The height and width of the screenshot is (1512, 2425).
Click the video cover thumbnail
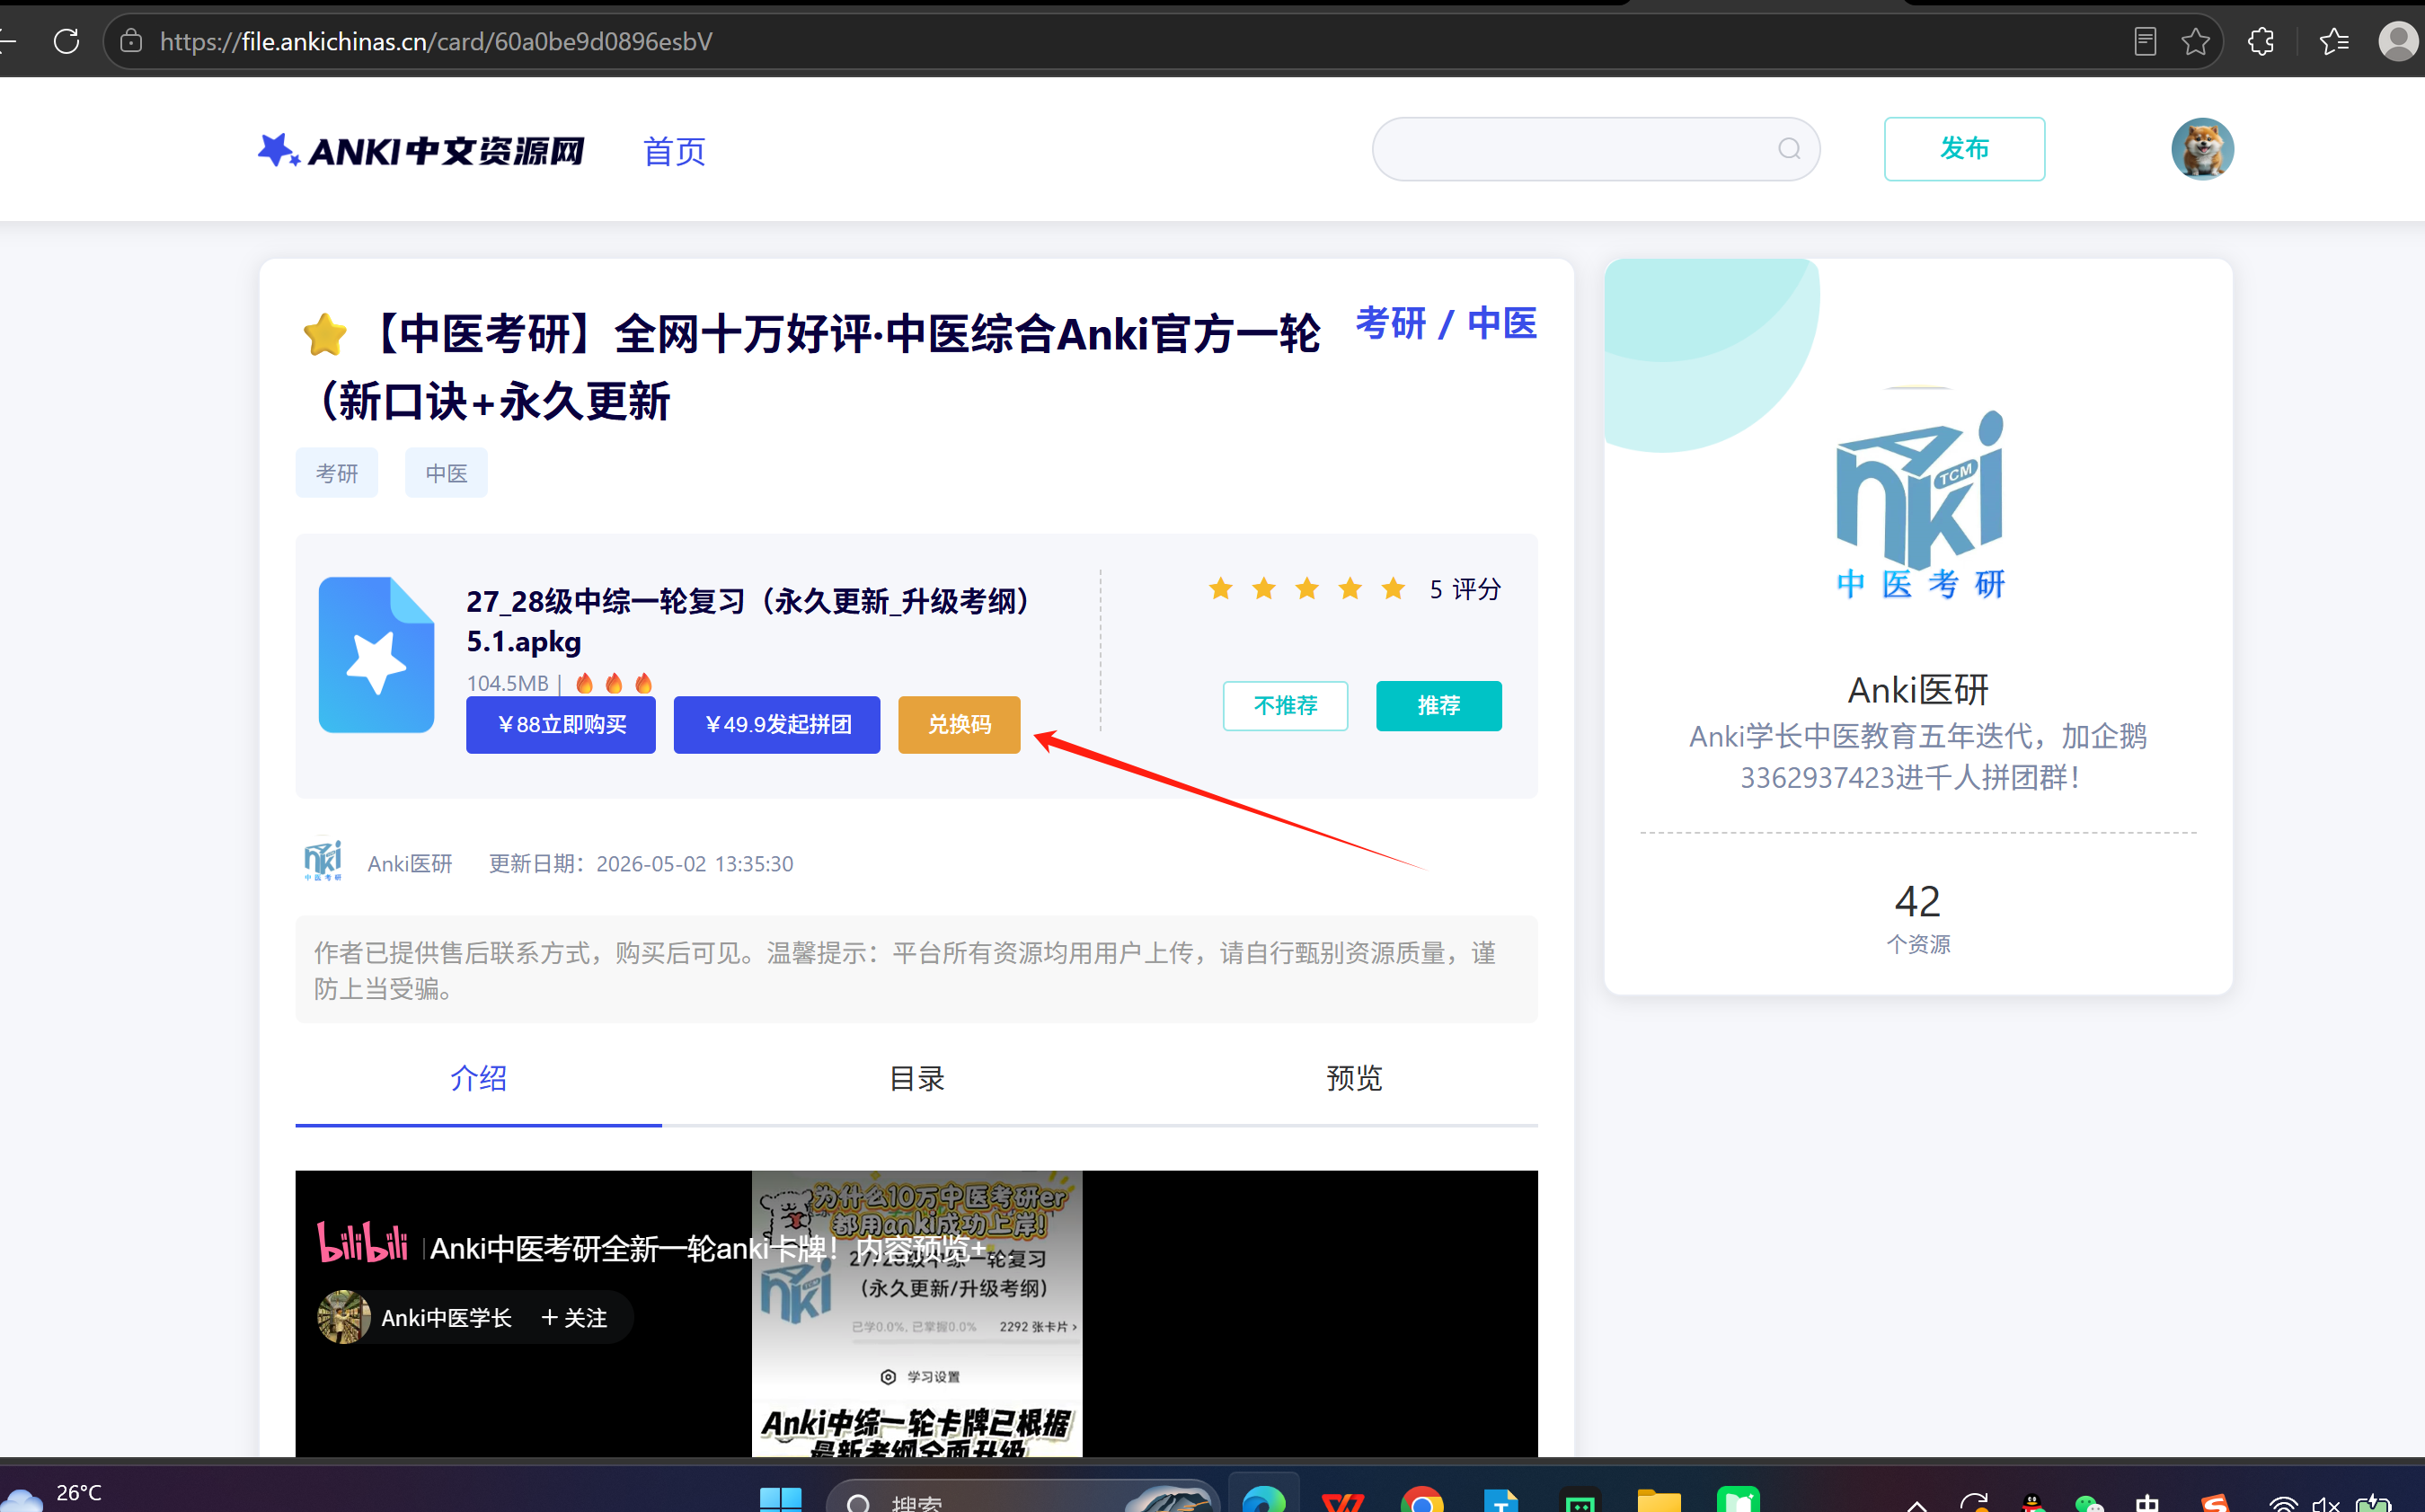917,1313
